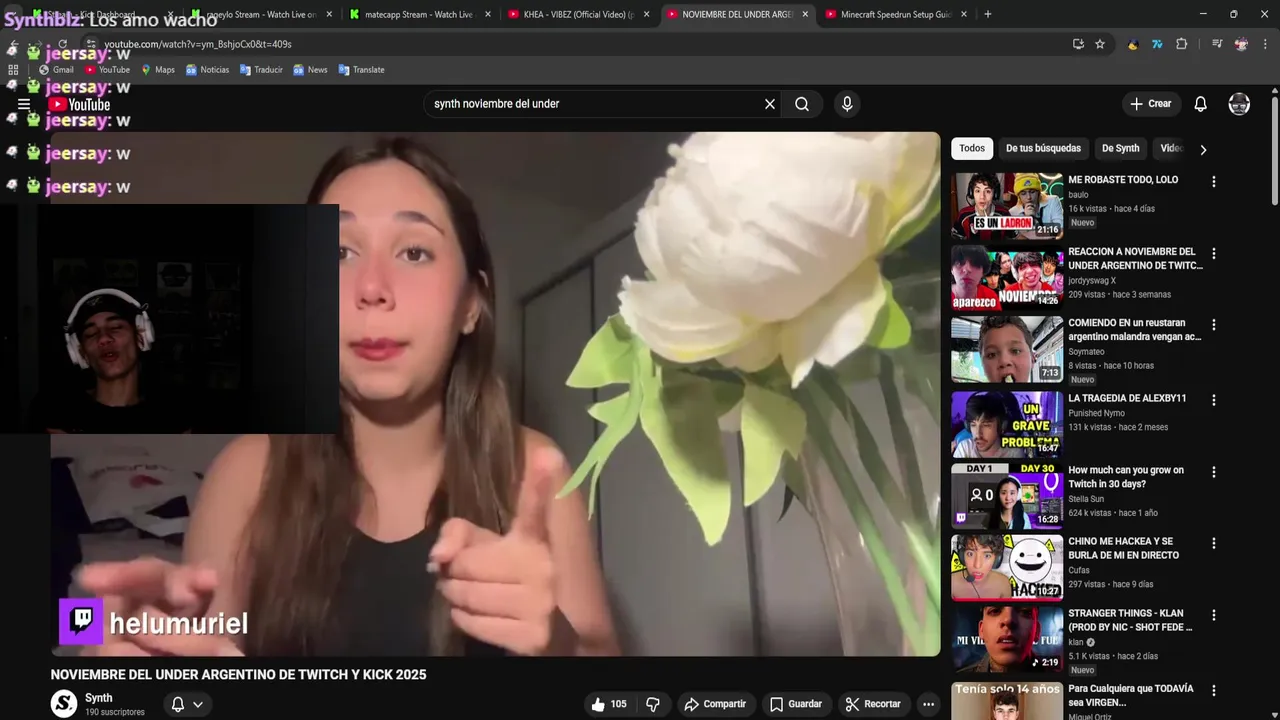The height and width of the screenshot is (720, 1280).
Task: Open the Synth channel avatar
Action: point(64,704)
